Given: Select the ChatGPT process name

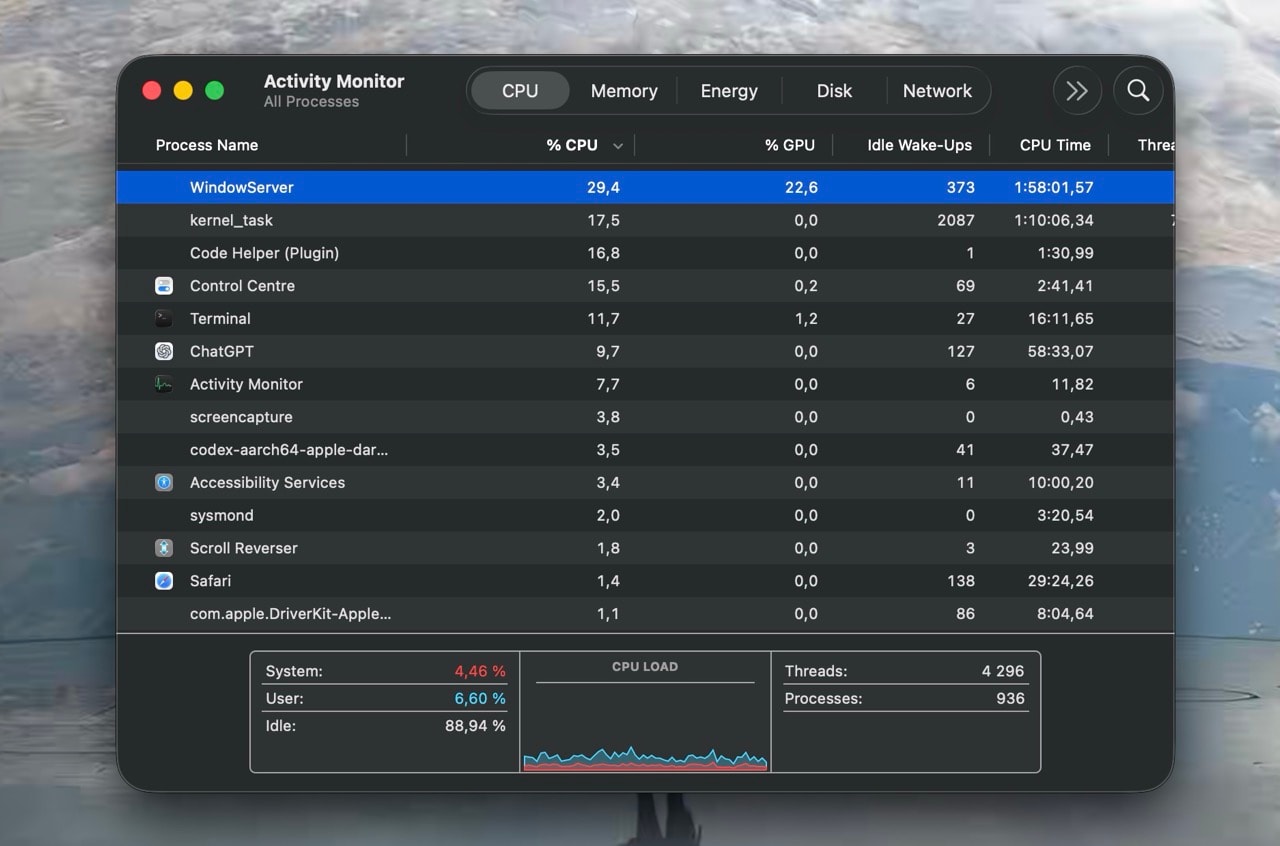Looking at the screenshot, I should (x=222, y=351).
